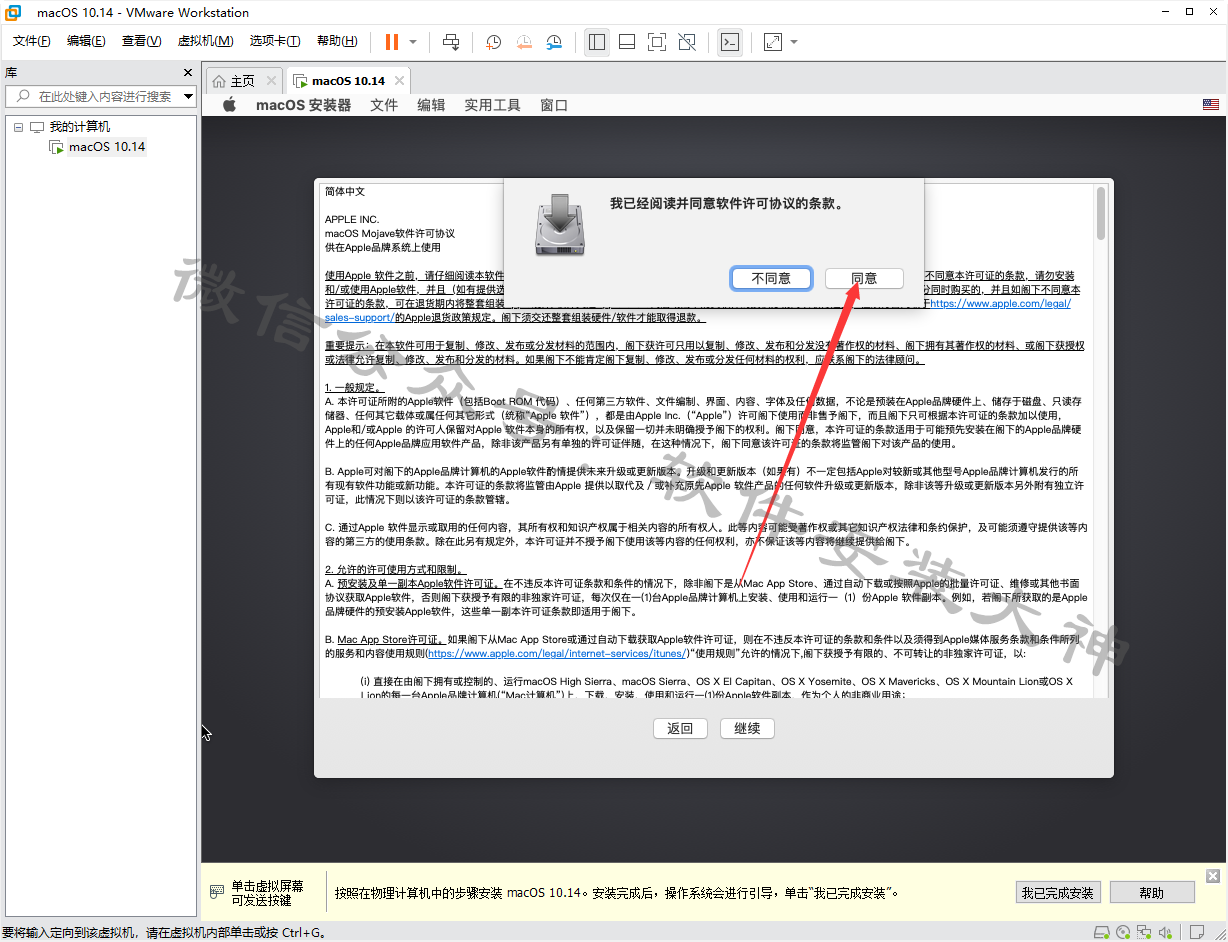The height and width of the screenshot is (942, 1228).
Task: Open the stretch display dropdown arrow
Action: 794,42
